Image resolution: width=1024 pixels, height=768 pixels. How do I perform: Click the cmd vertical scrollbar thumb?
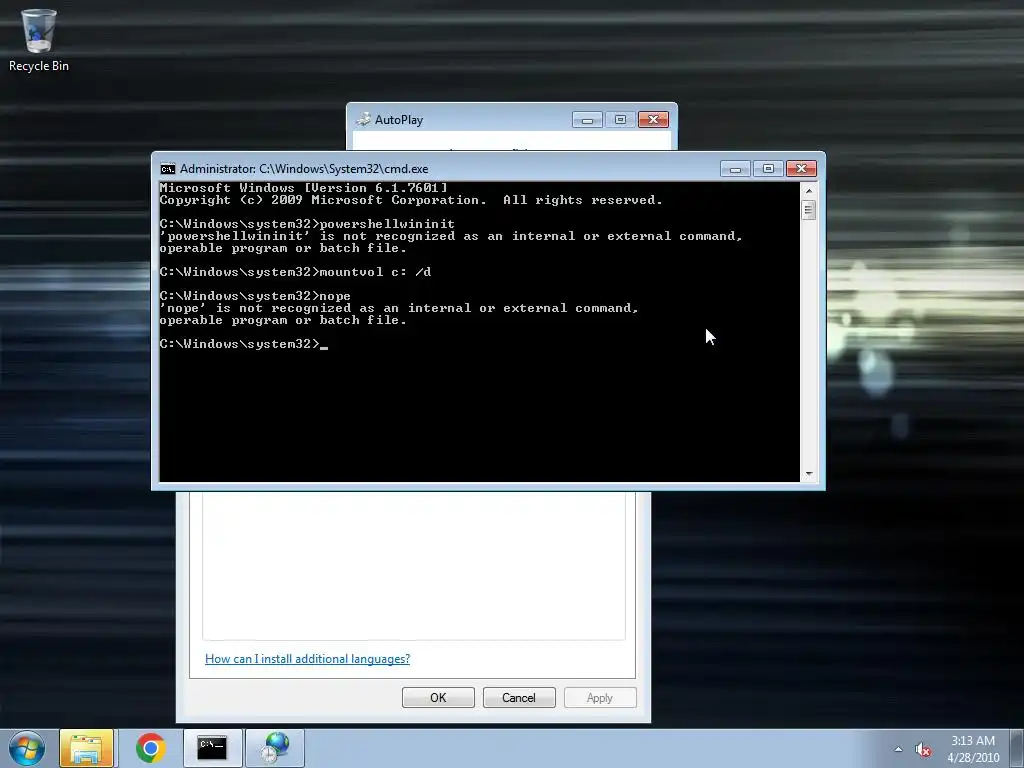pyautogui.click(x=809, y=210)
